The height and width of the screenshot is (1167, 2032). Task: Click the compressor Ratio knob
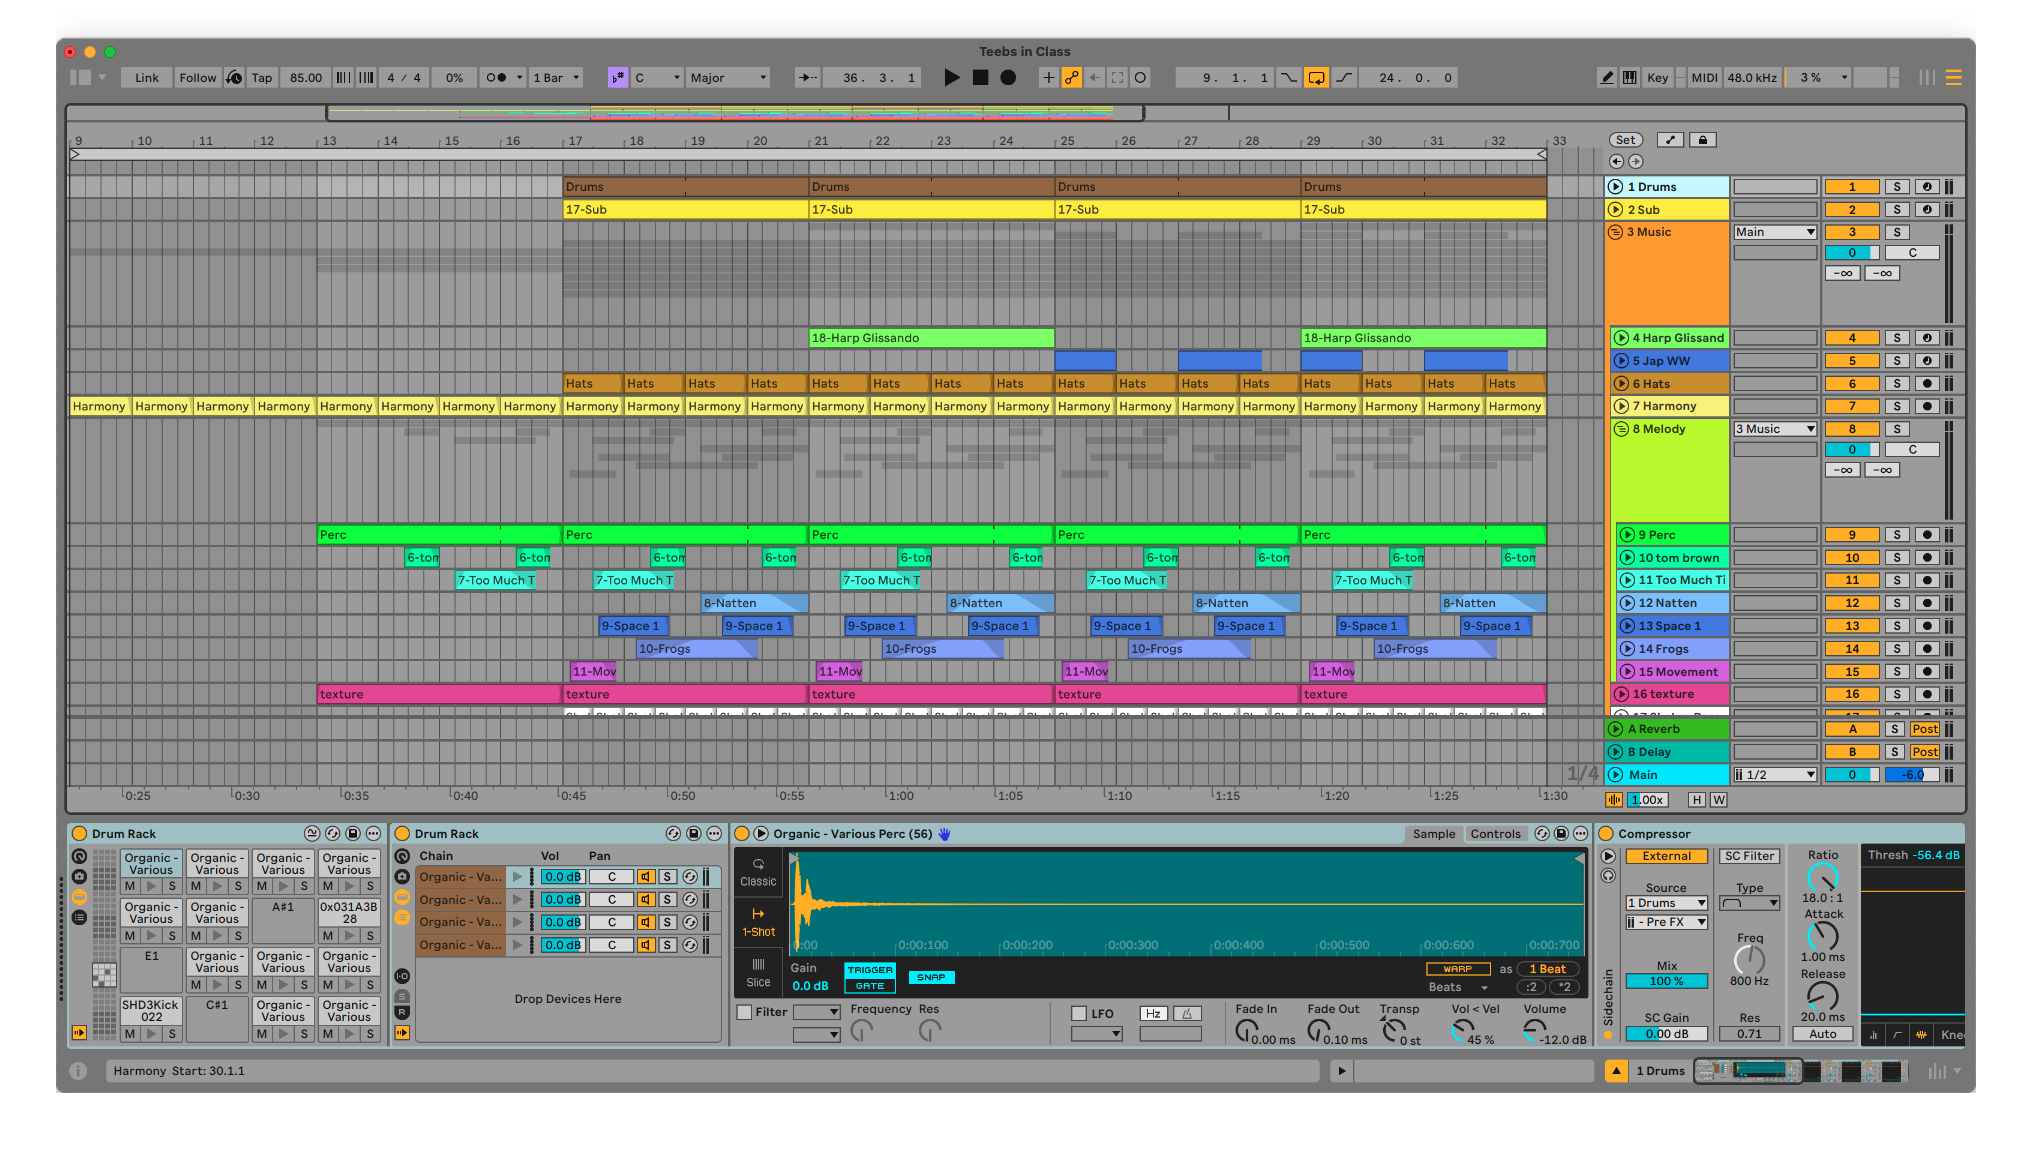tap(1822, 878)
